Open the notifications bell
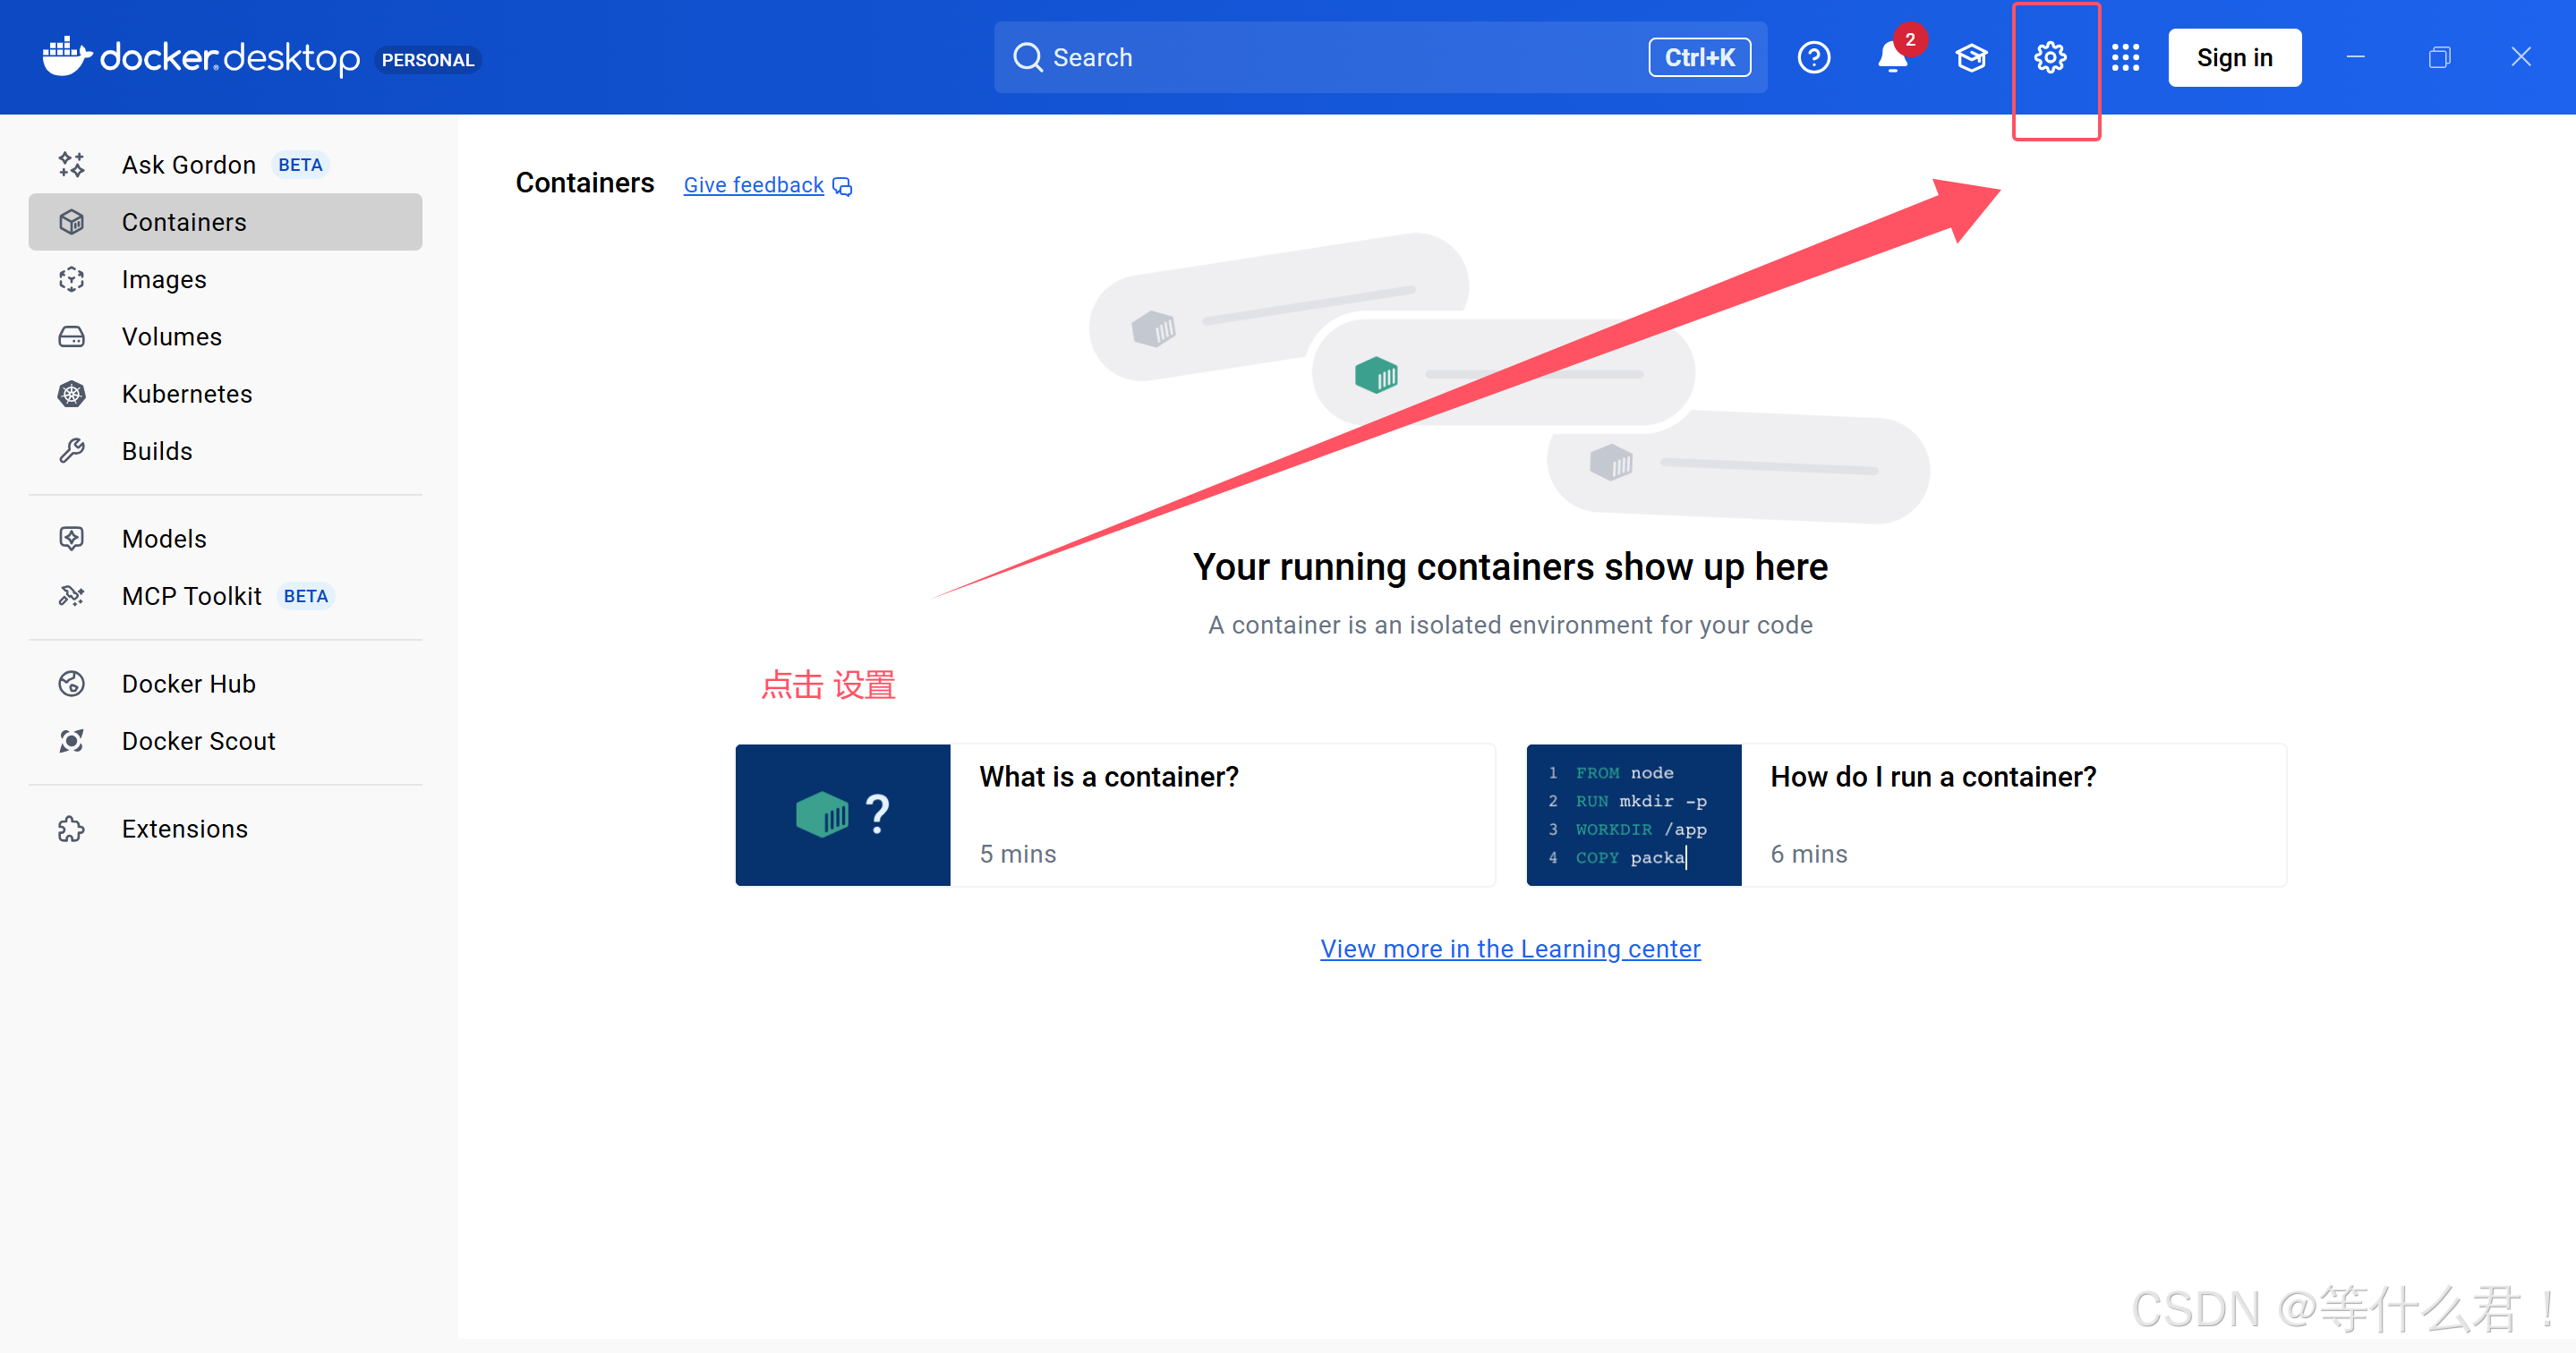This screenshot has width=2576, height=1353. coord(1892,58)
